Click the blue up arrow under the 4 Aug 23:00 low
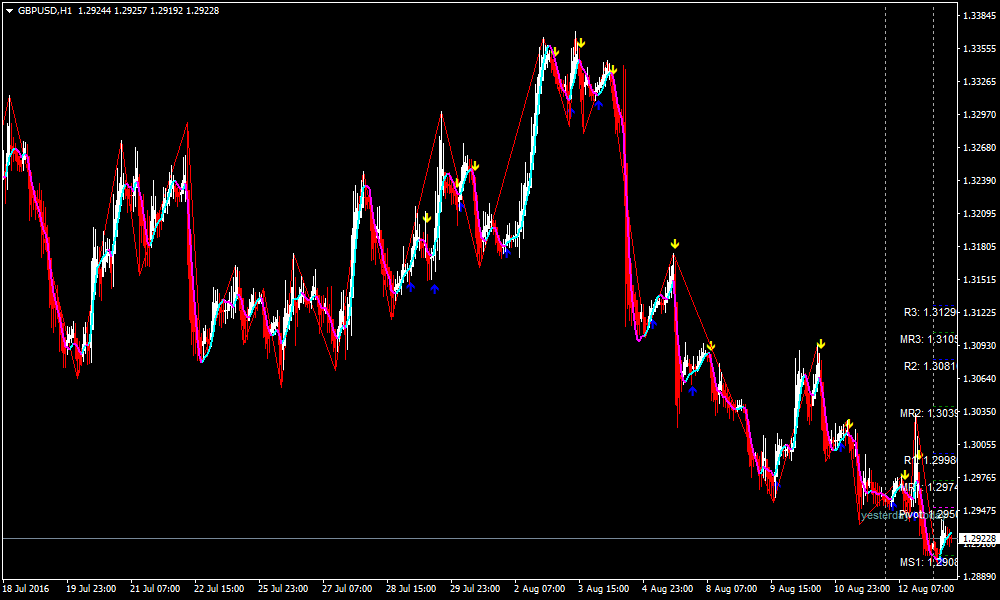This screenshot has width=1000, height=600. [692, 390]
